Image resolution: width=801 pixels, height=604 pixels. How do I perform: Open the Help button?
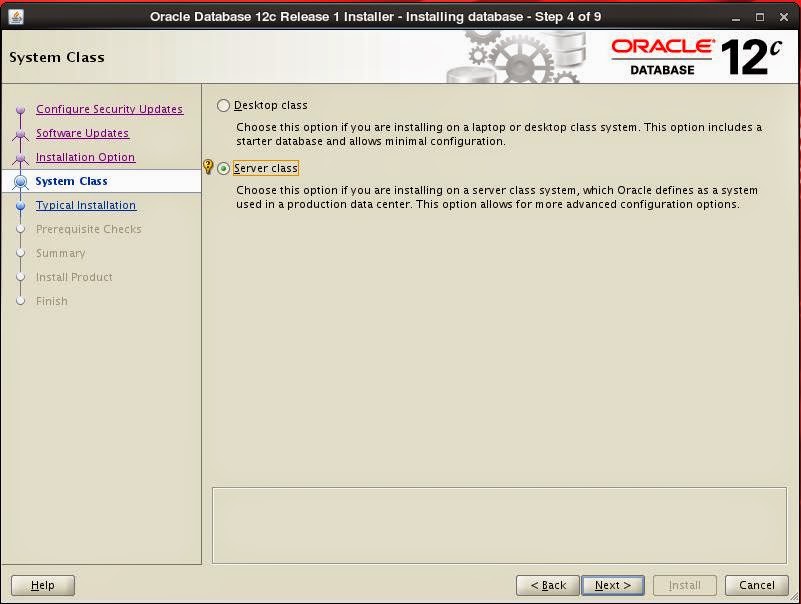[x=43, y=586]
